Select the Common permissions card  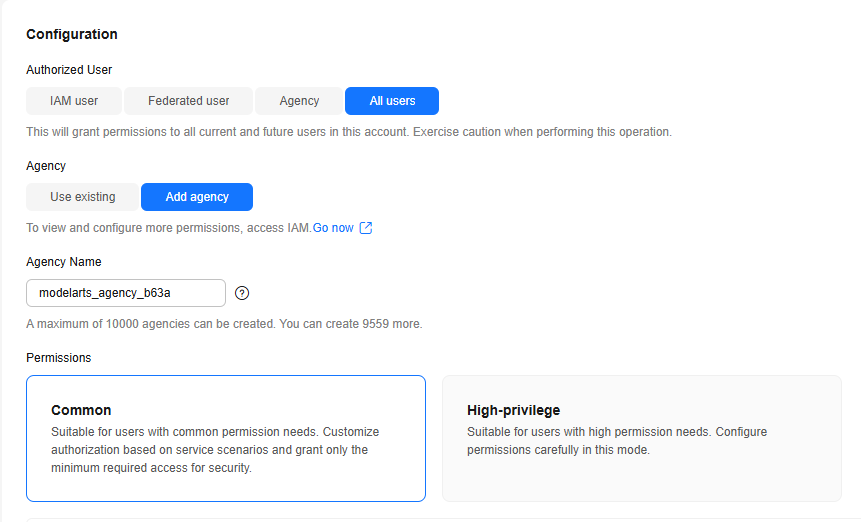[226, 439]
